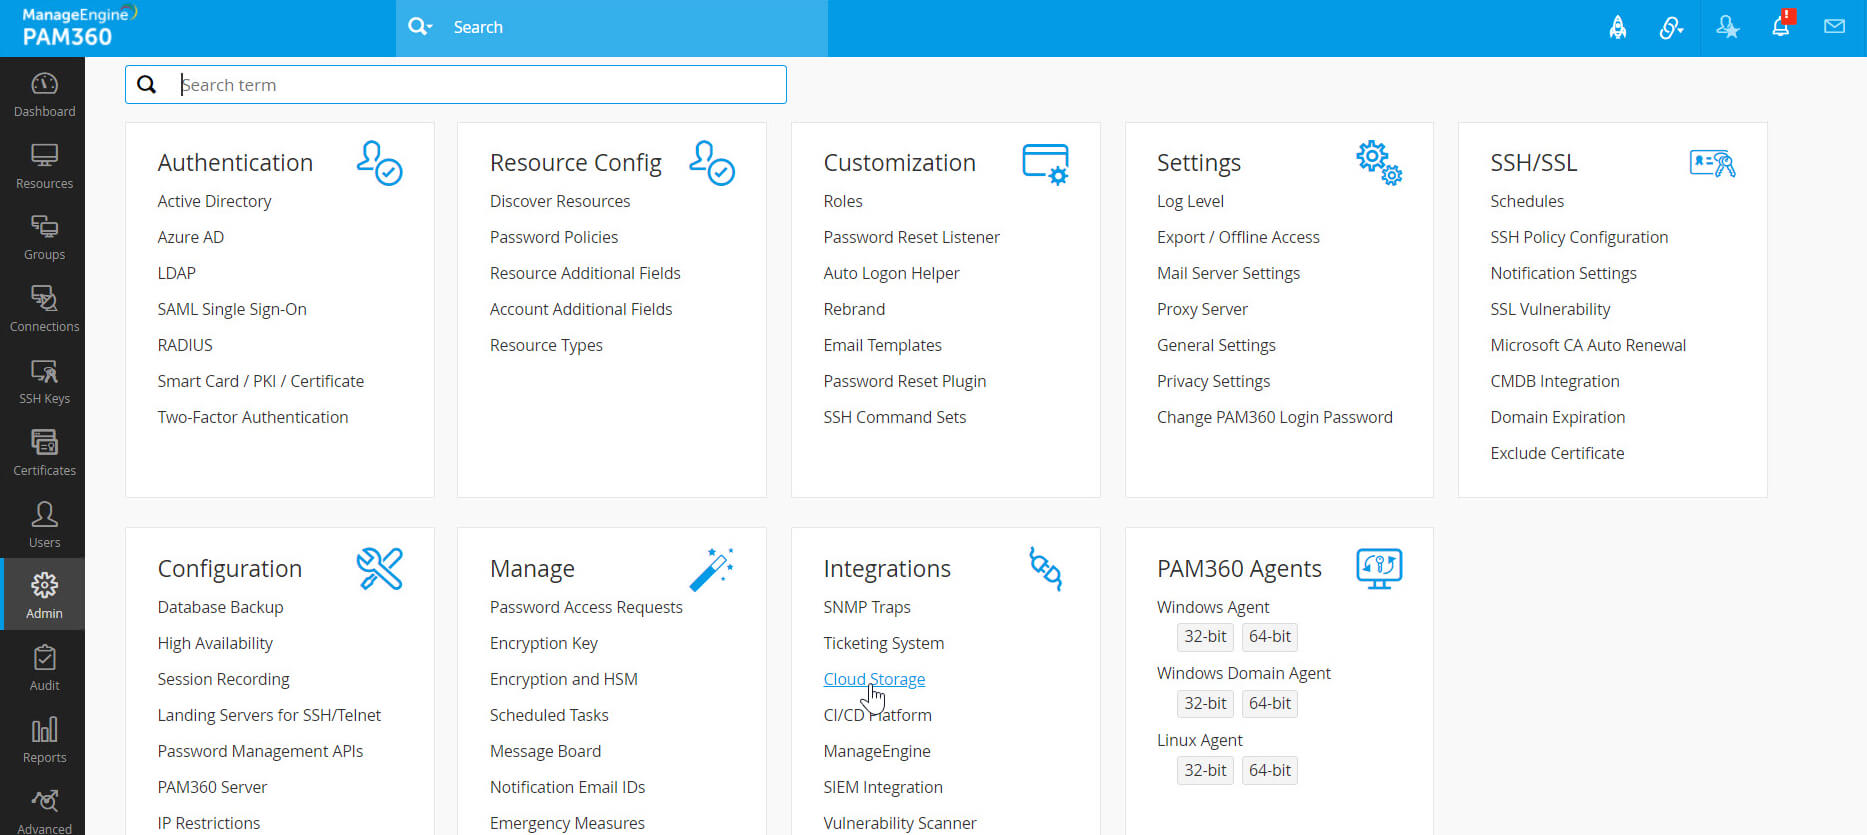
Task: Open SSH Policy Configuration
Action: [x=1579, y=237]
